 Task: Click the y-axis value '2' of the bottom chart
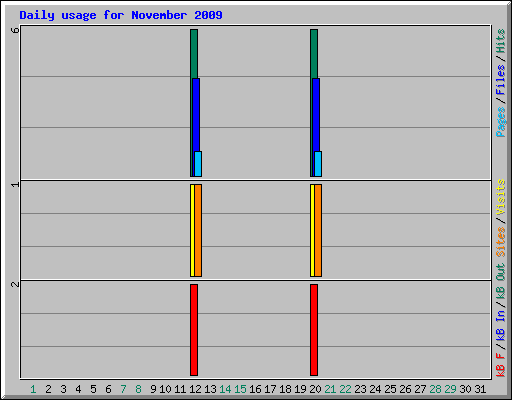coord(15,284)
